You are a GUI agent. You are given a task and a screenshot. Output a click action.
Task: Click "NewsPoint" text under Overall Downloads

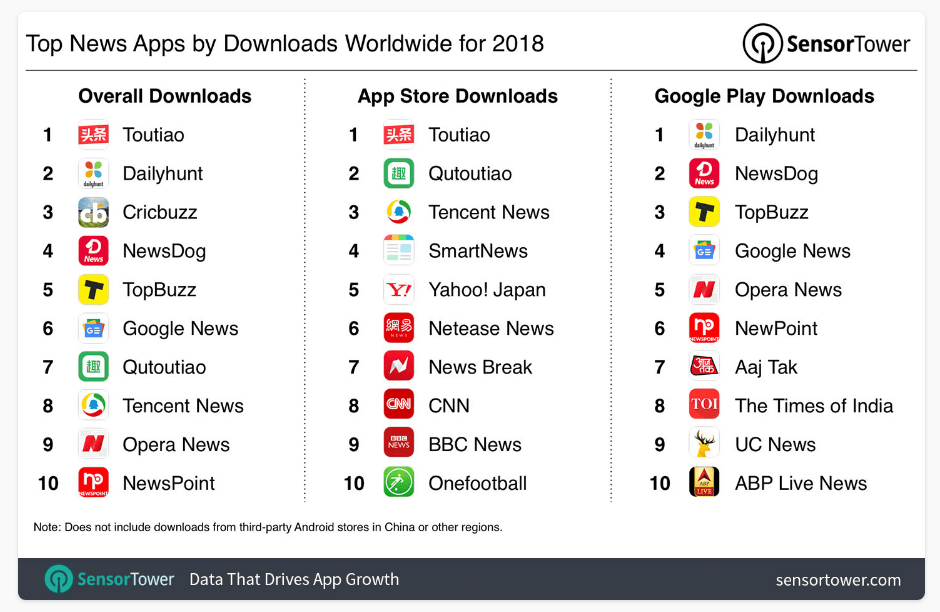[x=168, y=483]
